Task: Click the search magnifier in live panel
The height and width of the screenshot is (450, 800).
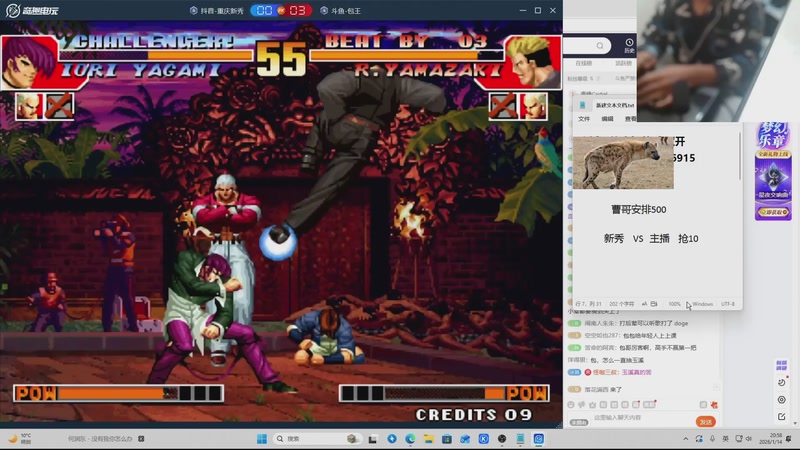Action: 600,46
